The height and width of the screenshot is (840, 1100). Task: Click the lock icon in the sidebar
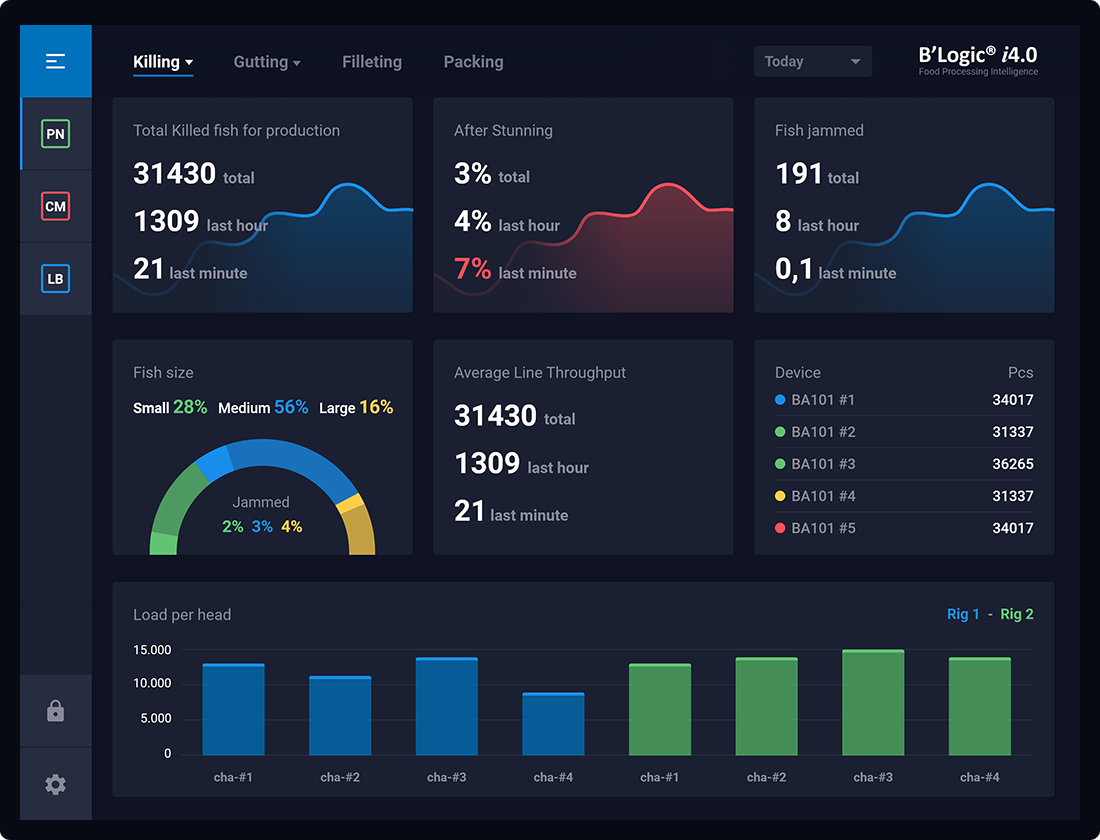[56, 711]
